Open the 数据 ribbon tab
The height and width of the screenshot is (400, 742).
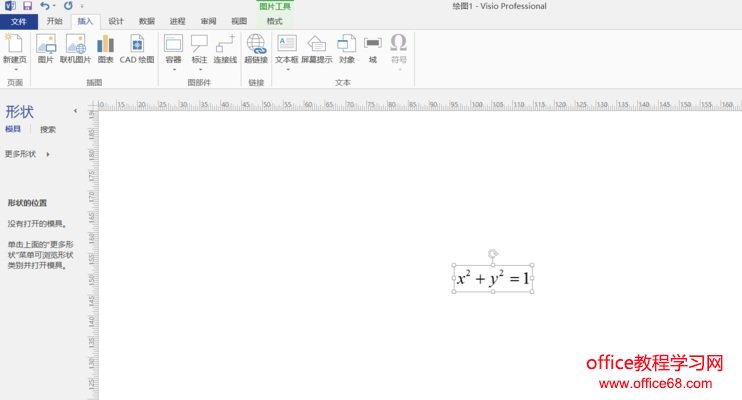point(147,21)
